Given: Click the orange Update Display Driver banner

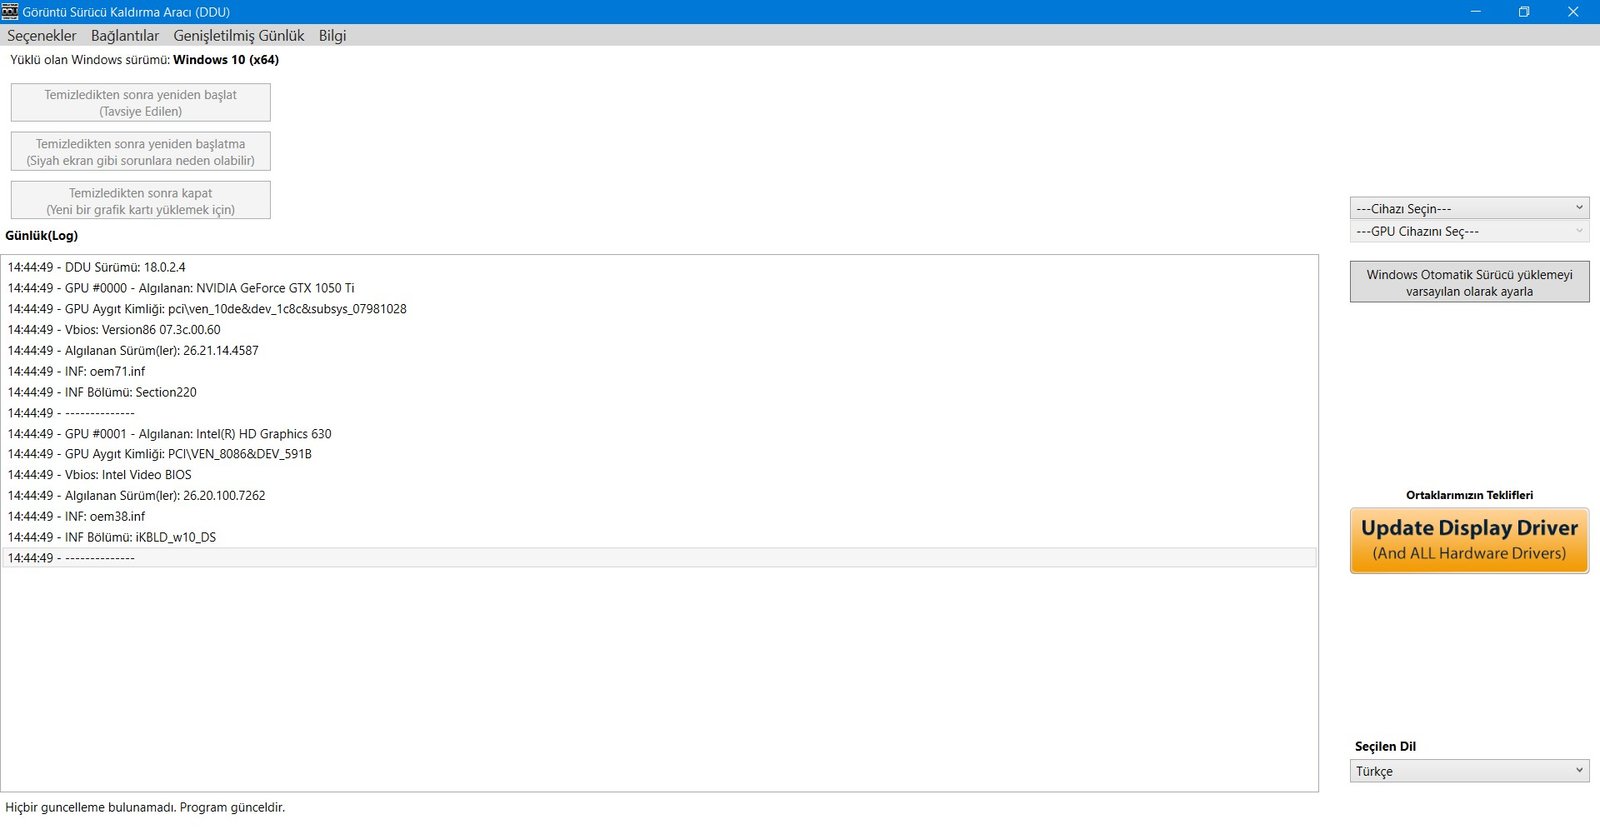Looking at the screenshot, I should point(1469,541).
